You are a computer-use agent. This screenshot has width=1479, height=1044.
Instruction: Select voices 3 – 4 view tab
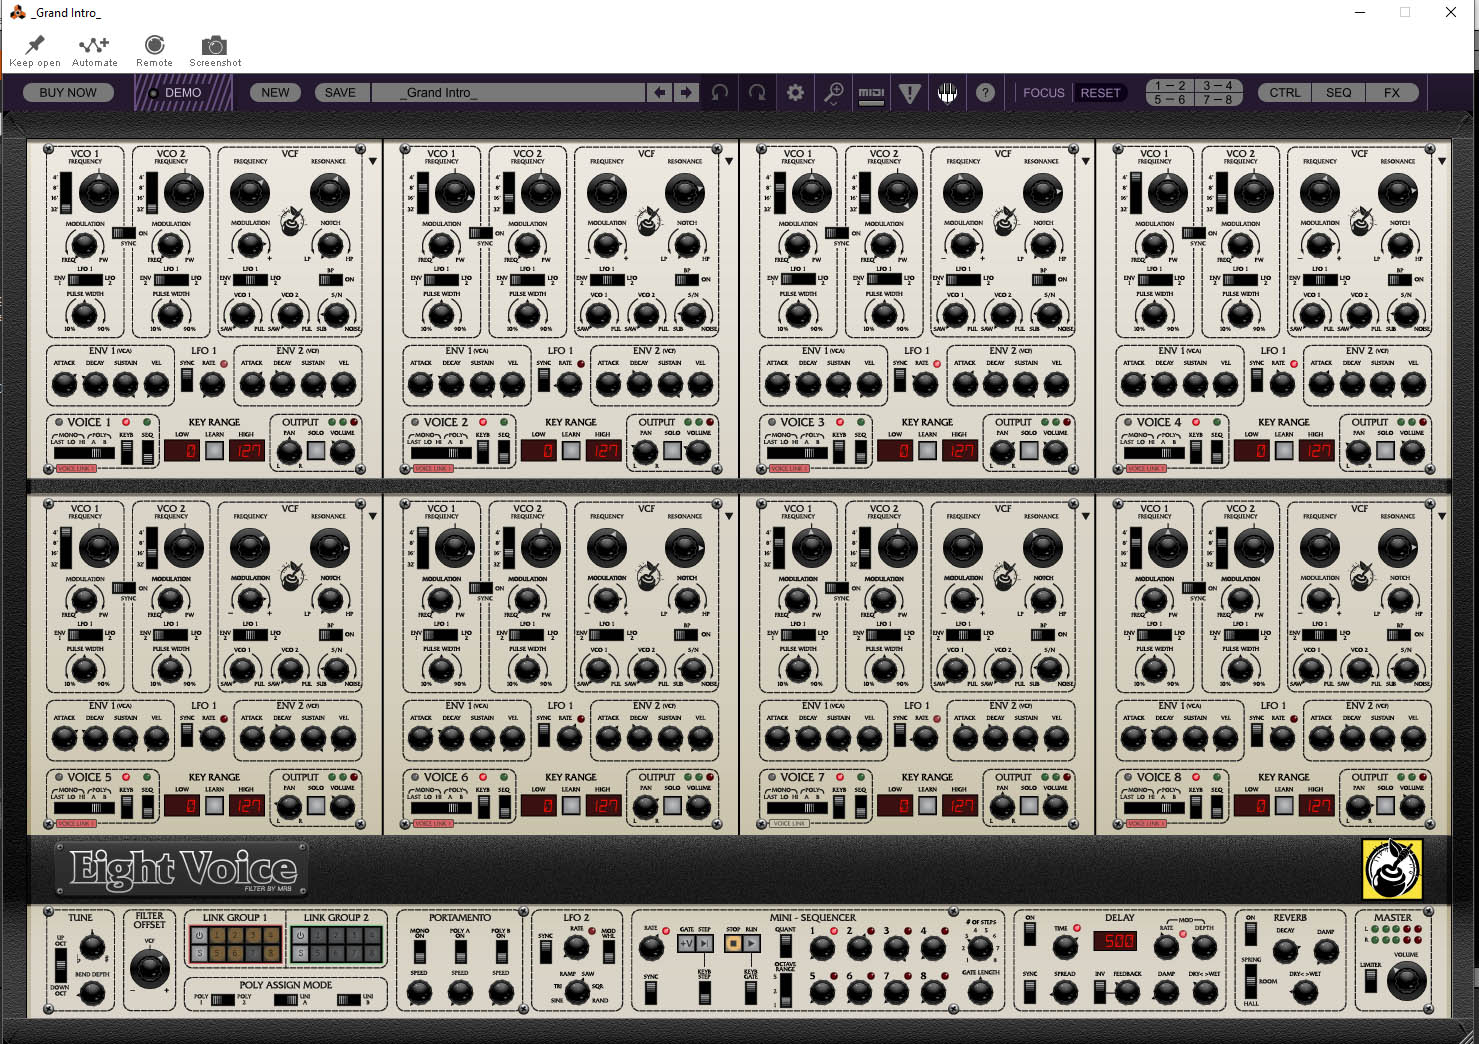click(x=1217, y=86)
